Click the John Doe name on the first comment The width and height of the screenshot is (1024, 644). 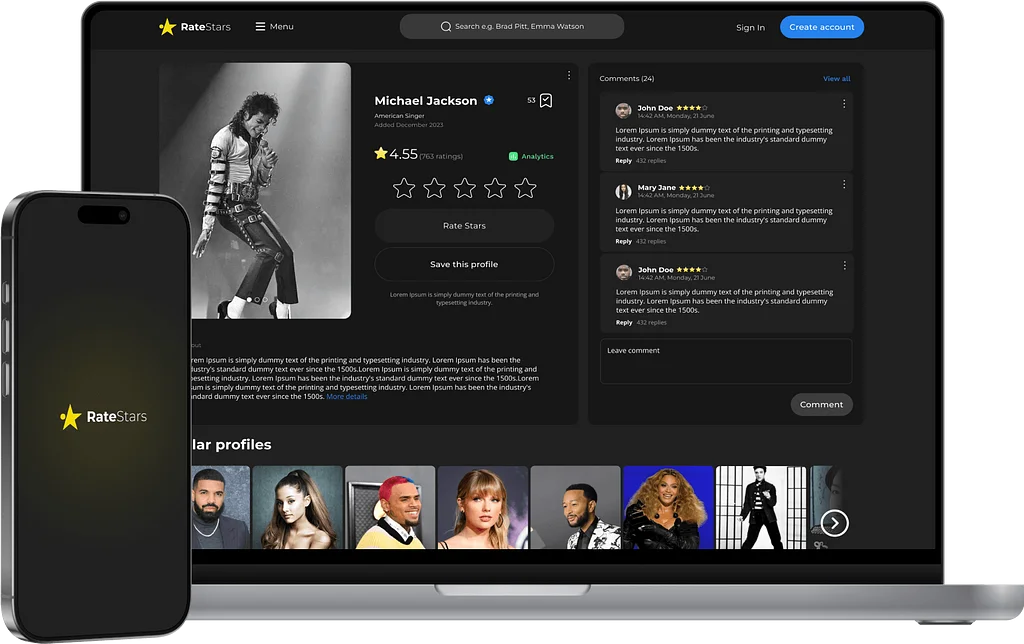[x=655, y=108]
